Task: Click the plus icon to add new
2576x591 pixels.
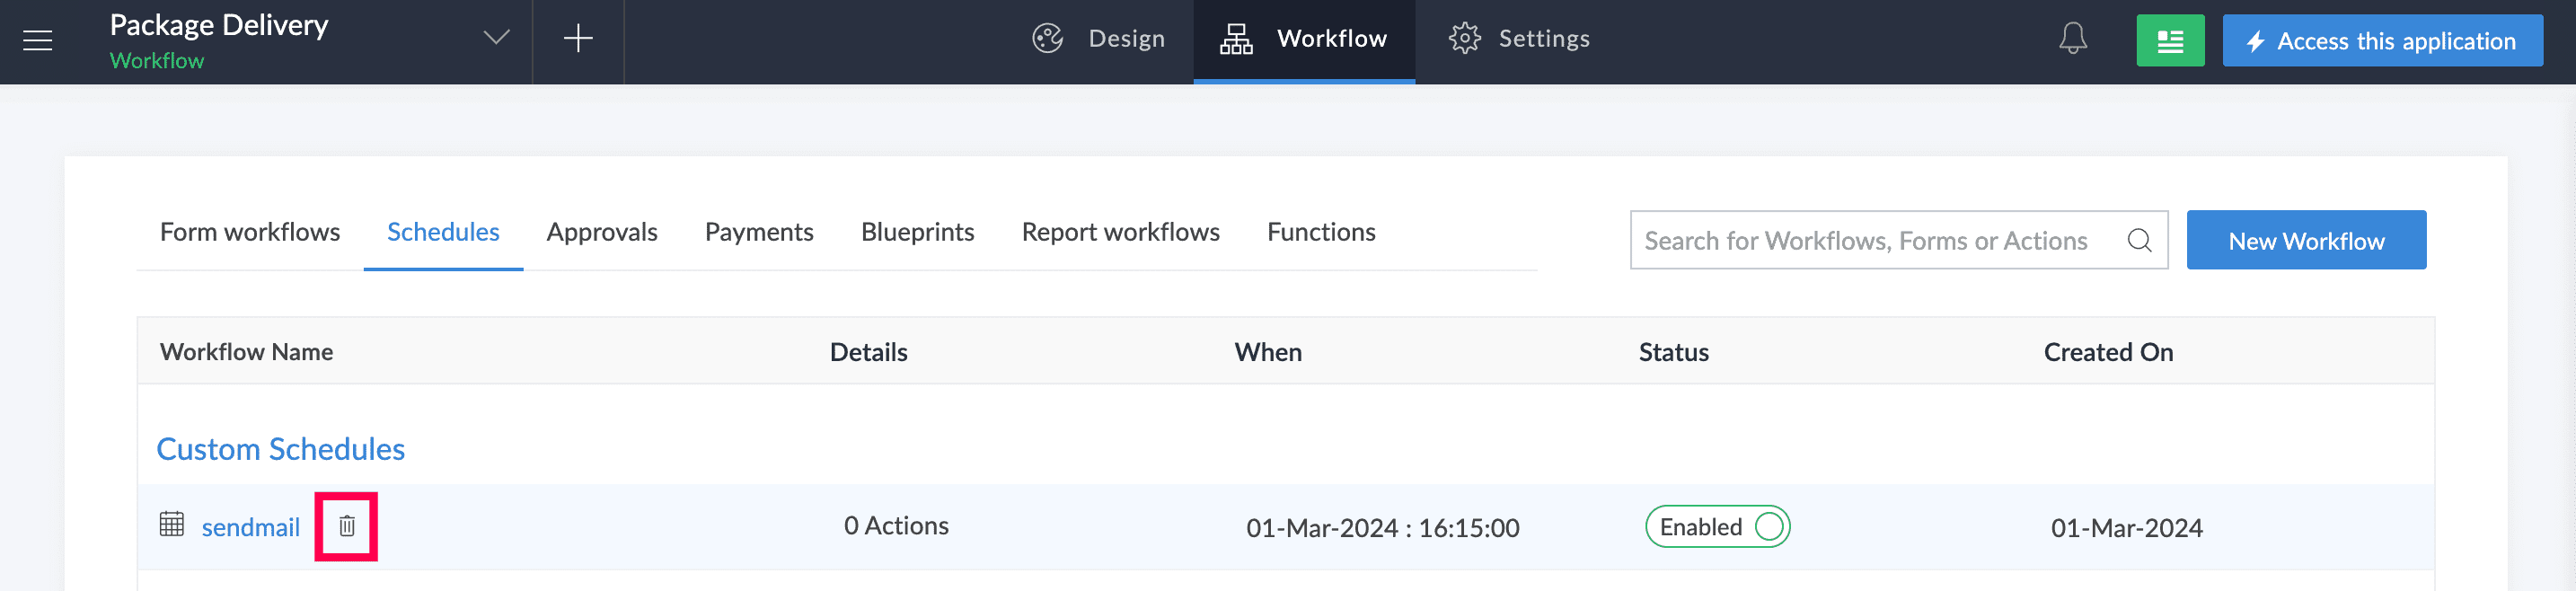Action: click(578, 40)
